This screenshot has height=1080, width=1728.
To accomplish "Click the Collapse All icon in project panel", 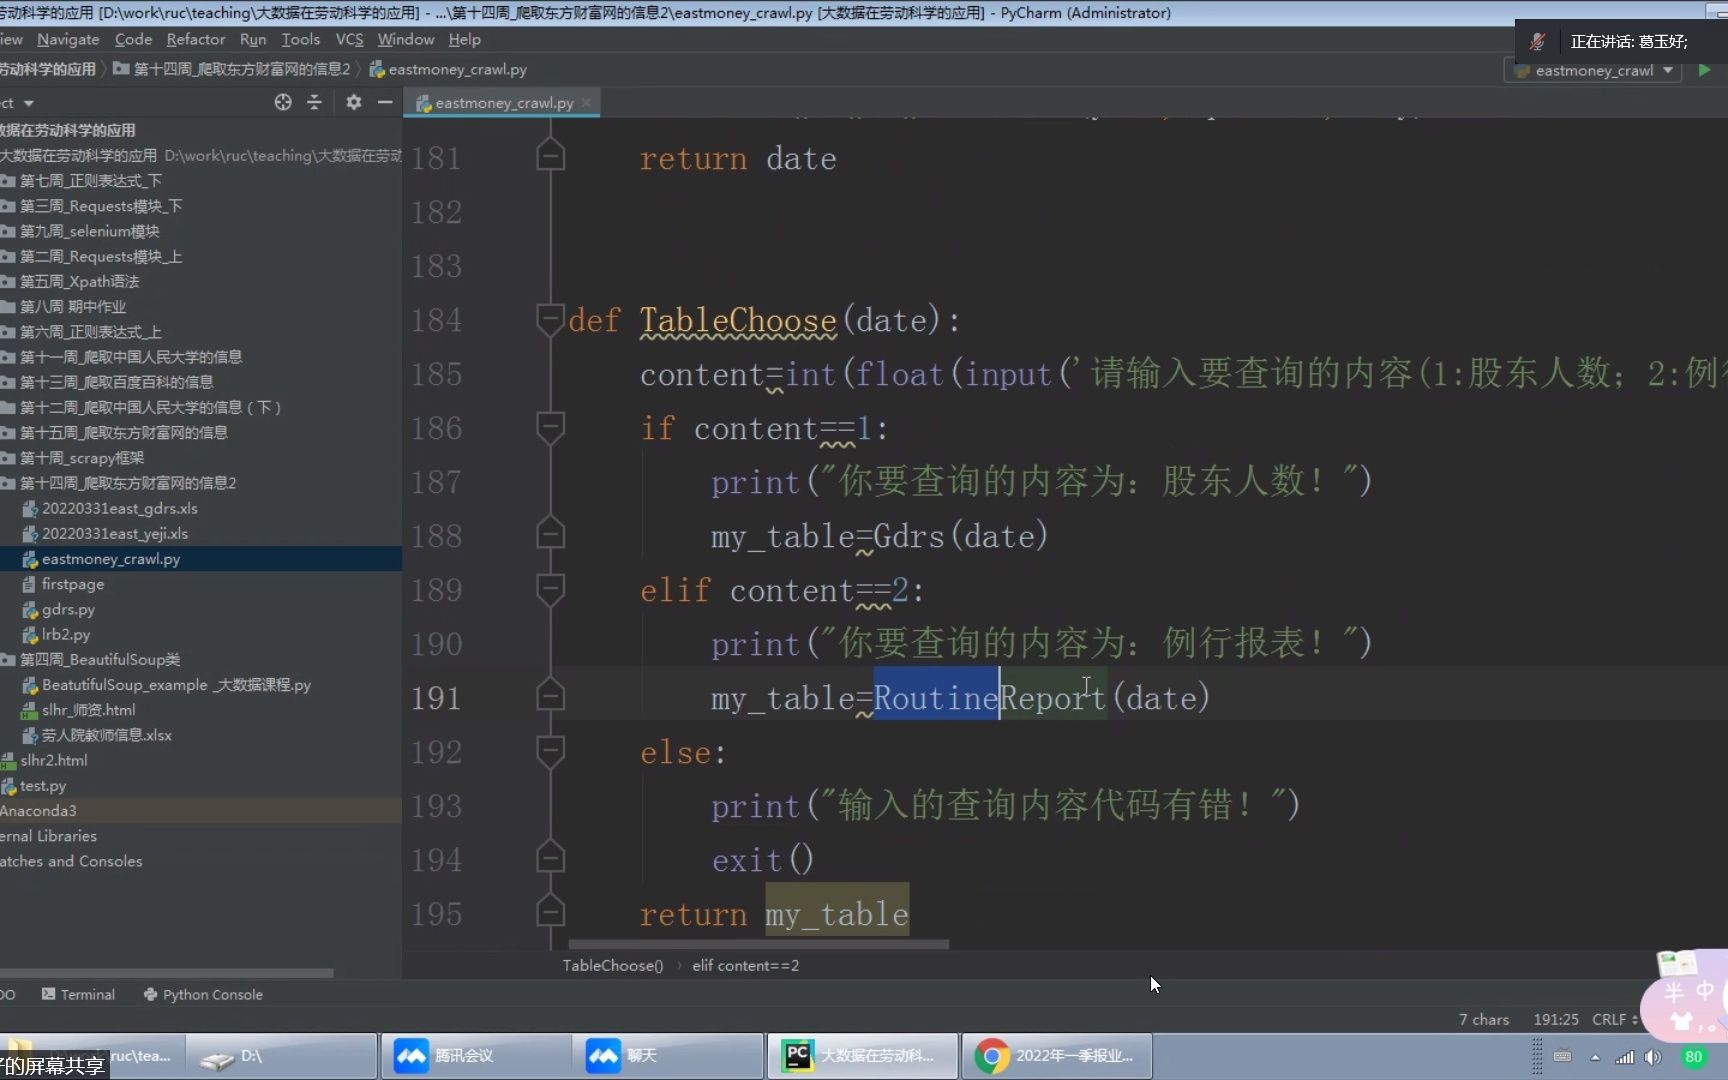I will coord(314,102).
